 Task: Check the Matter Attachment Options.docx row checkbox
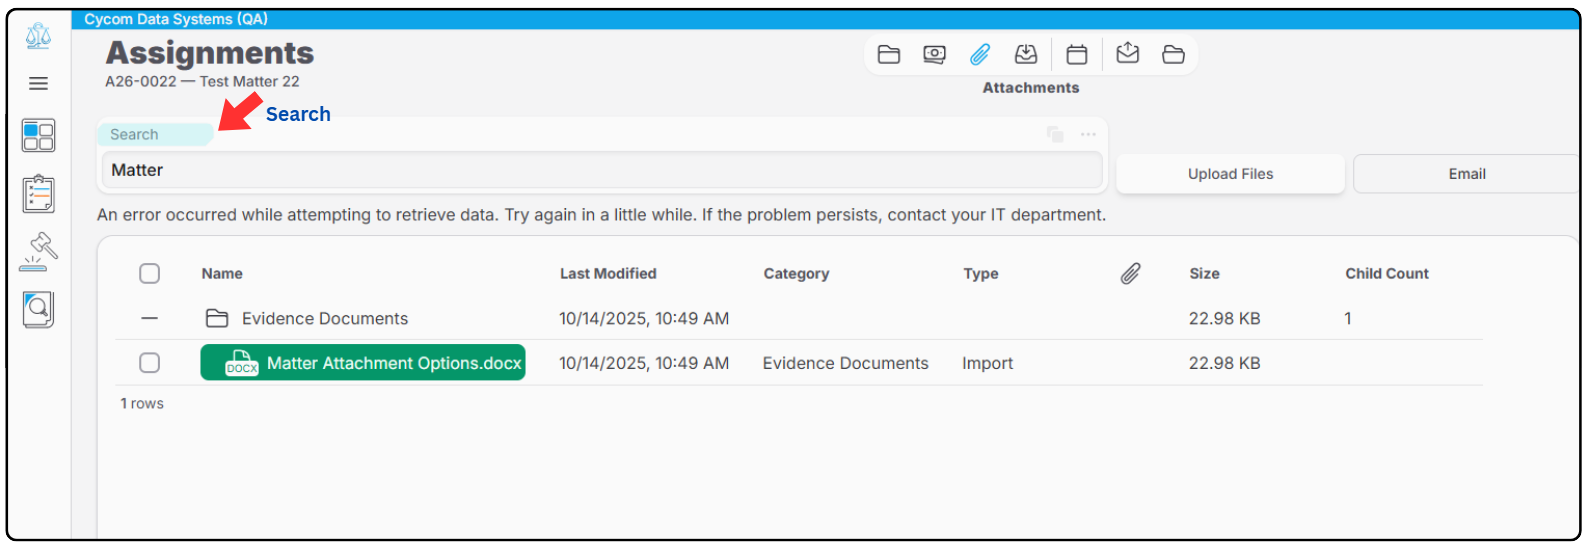click(149, 362)
